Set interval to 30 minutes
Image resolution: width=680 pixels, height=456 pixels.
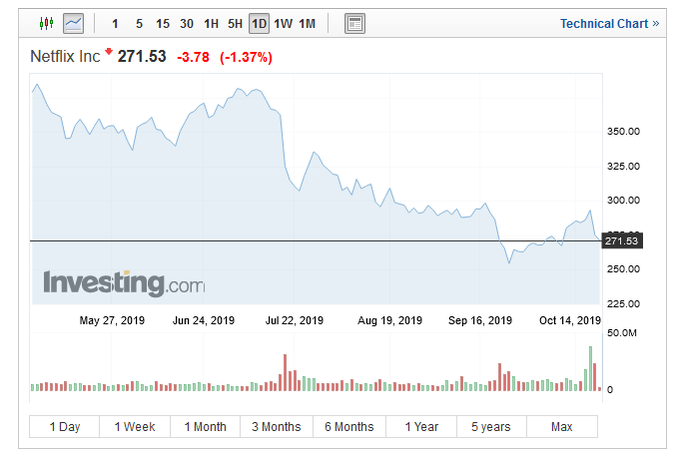point(186,23)
